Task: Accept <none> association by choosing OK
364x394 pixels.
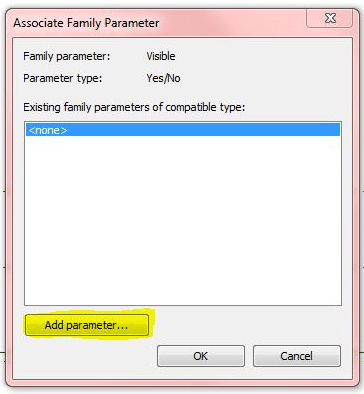Action: point(201,356)
